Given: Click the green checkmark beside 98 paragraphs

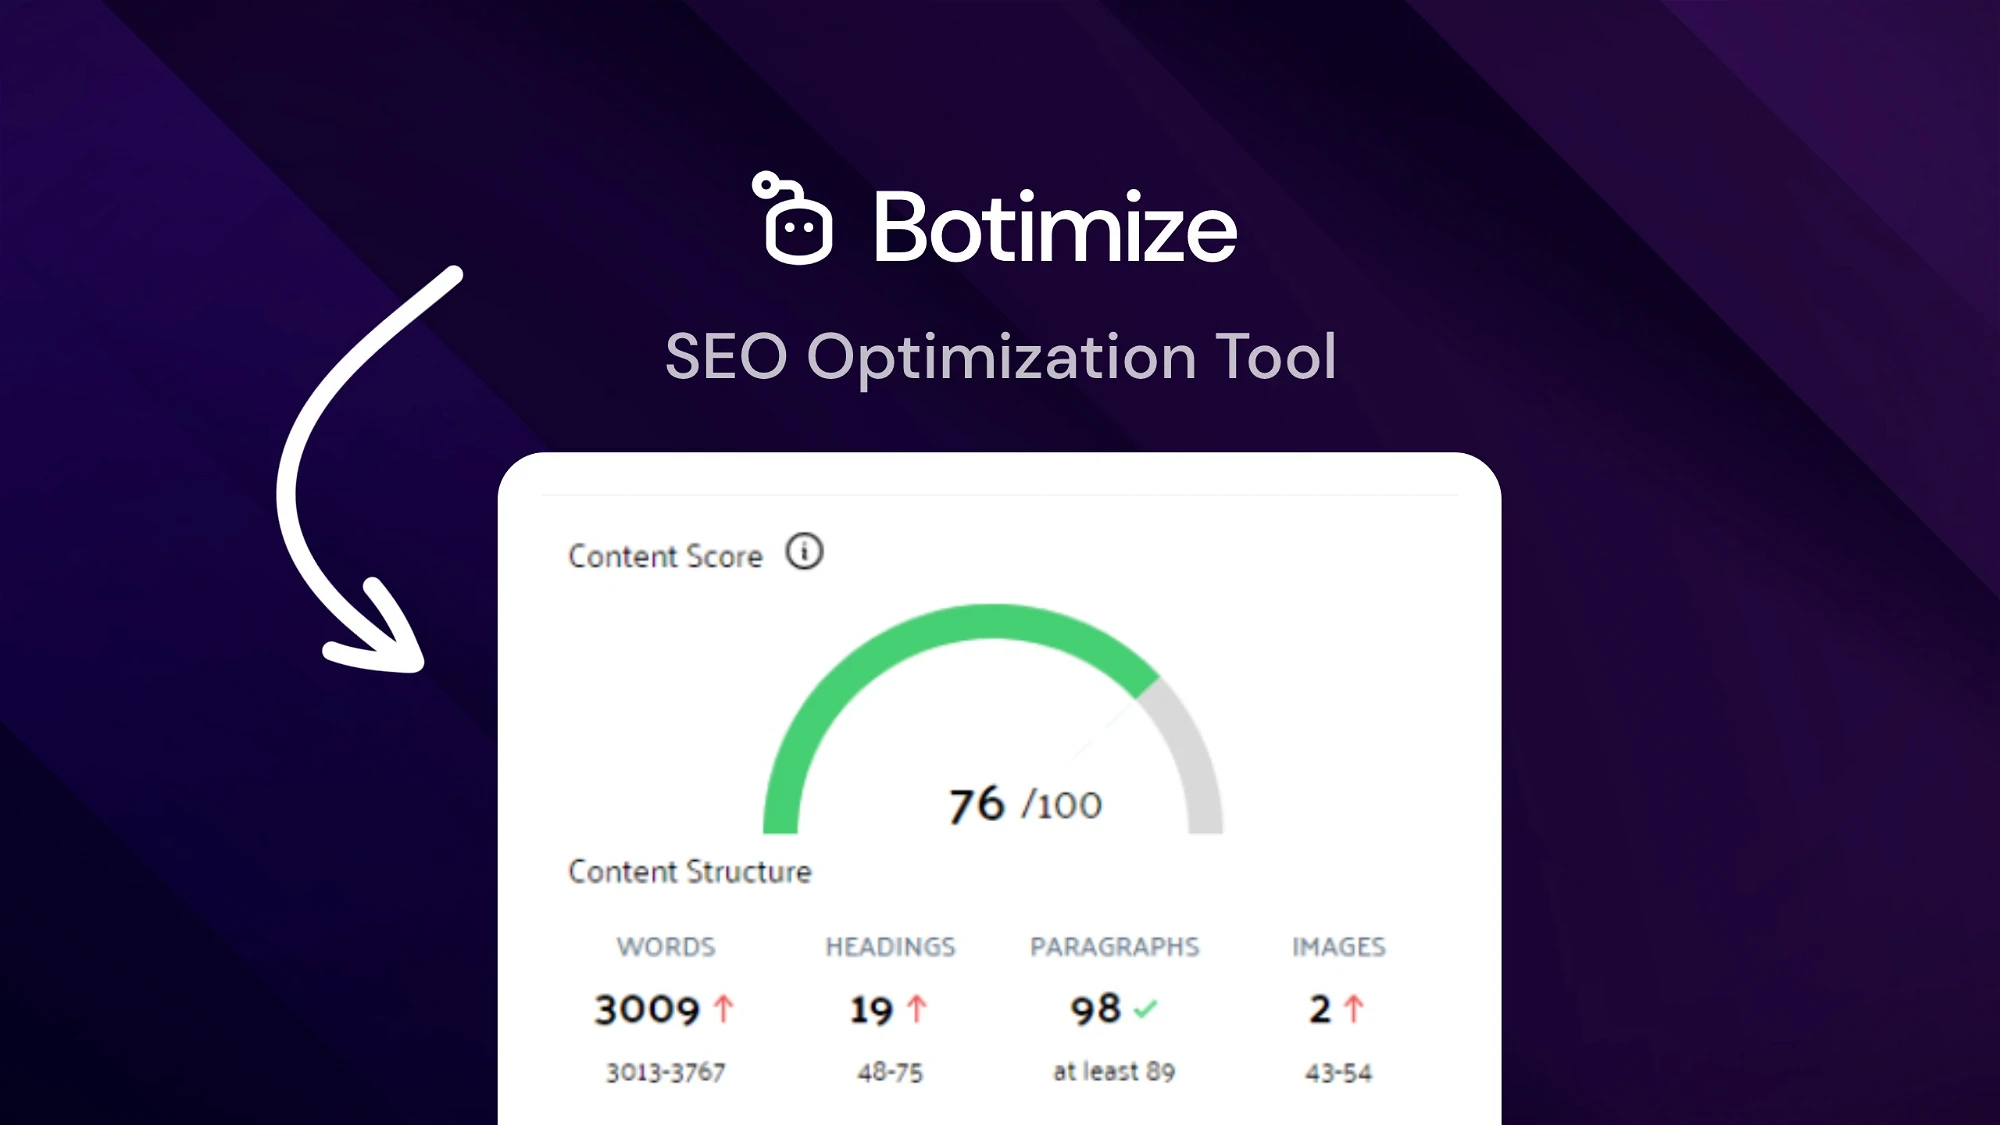Looking at the screenshot, I should [x=1145, y=1009].
